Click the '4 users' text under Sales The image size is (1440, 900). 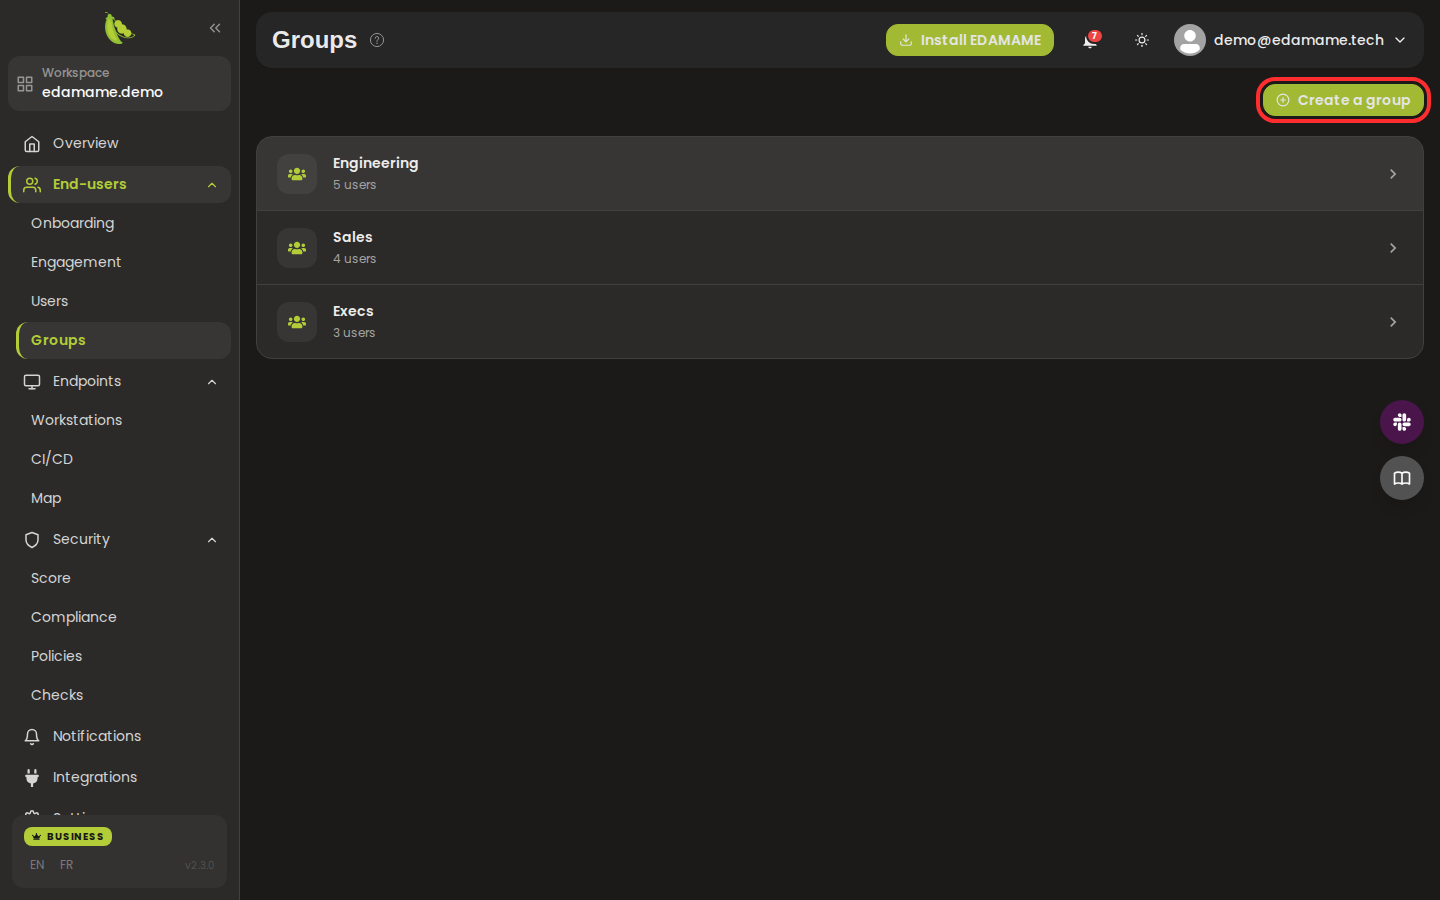(355, 259)
